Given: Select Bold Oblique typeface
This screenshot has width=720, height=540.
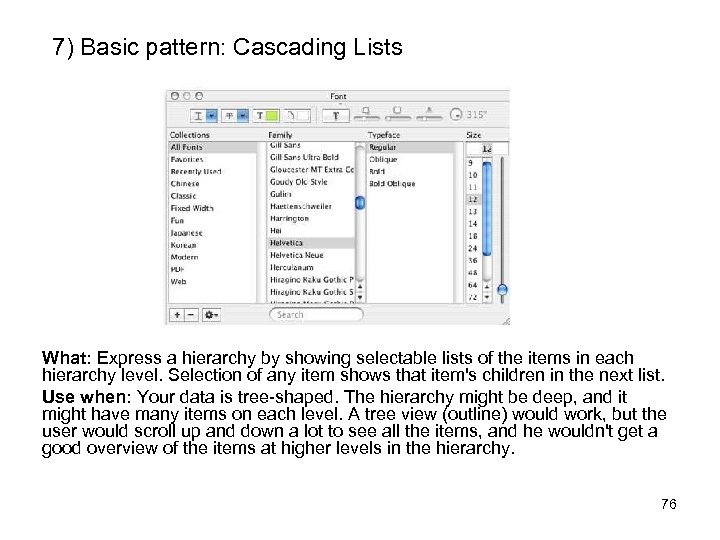Looking at the screenshot, I should click(411, 184).
